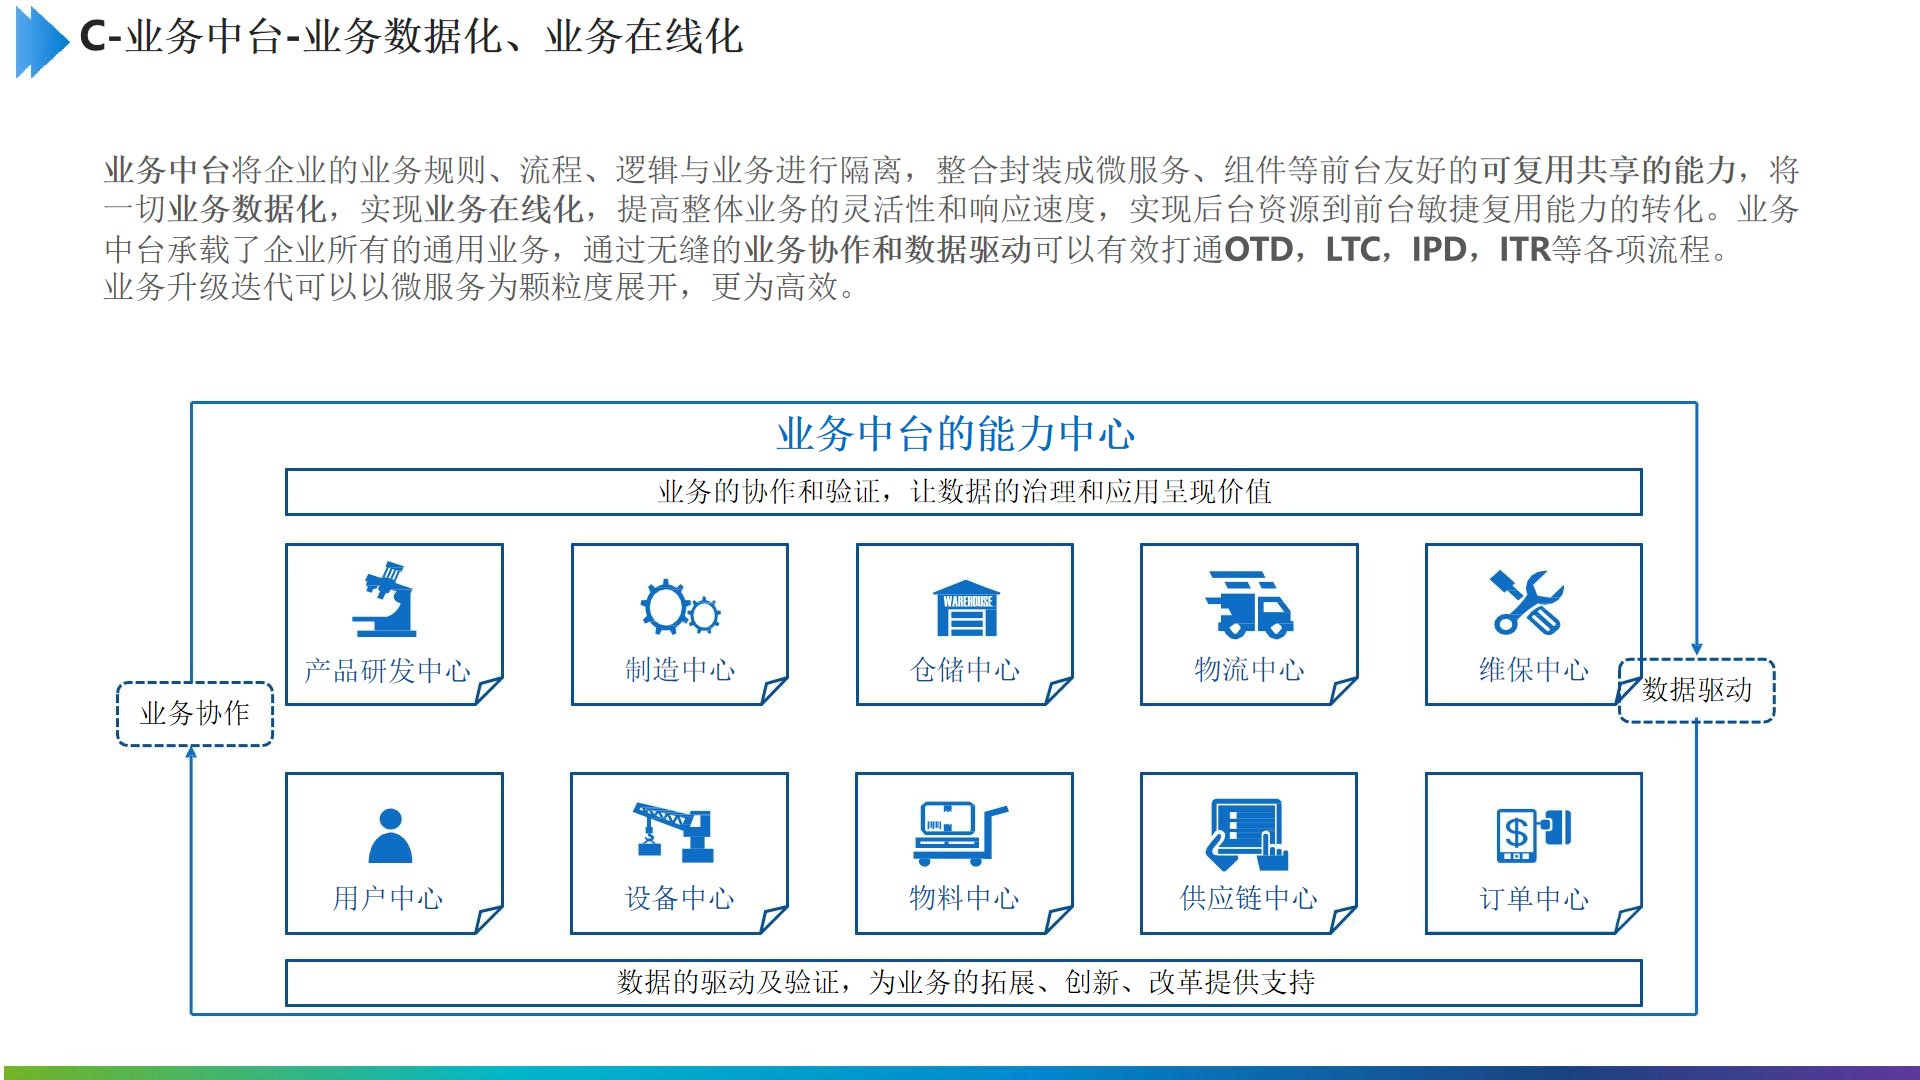Viewport: 1920px width, 1080px height.
Task: Select the 物流中心 label
Action: coord(1249,670)
